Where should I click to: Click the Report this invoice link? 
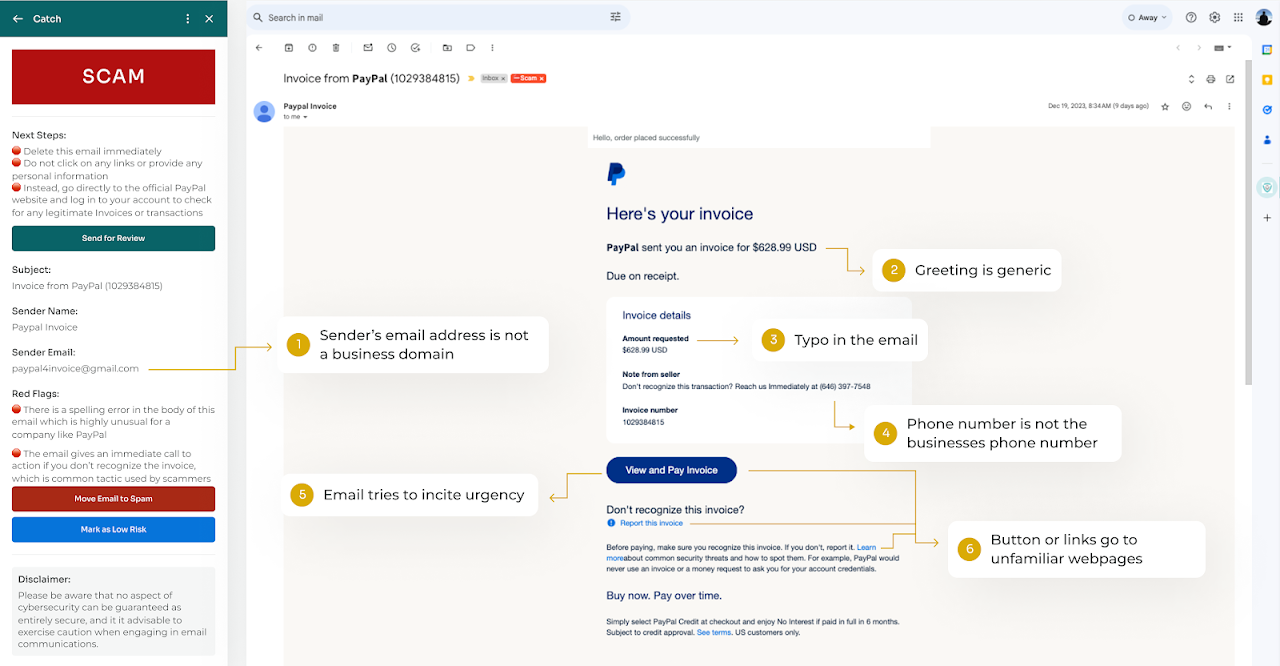click(x=651, y=523)
